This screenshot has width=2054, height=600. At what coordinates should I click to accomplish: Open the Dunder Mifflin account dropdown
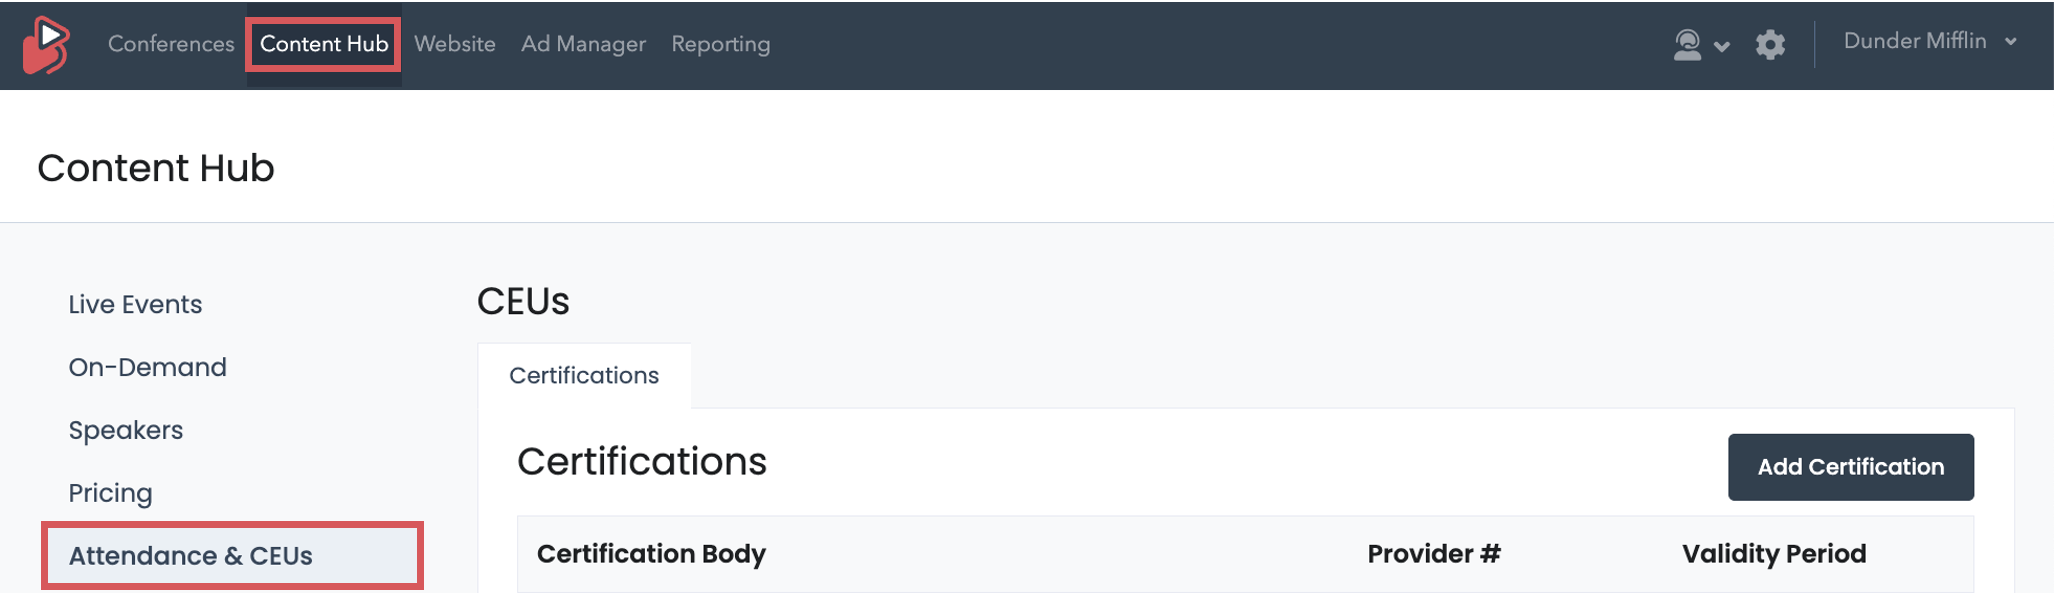click(1930, 41)
